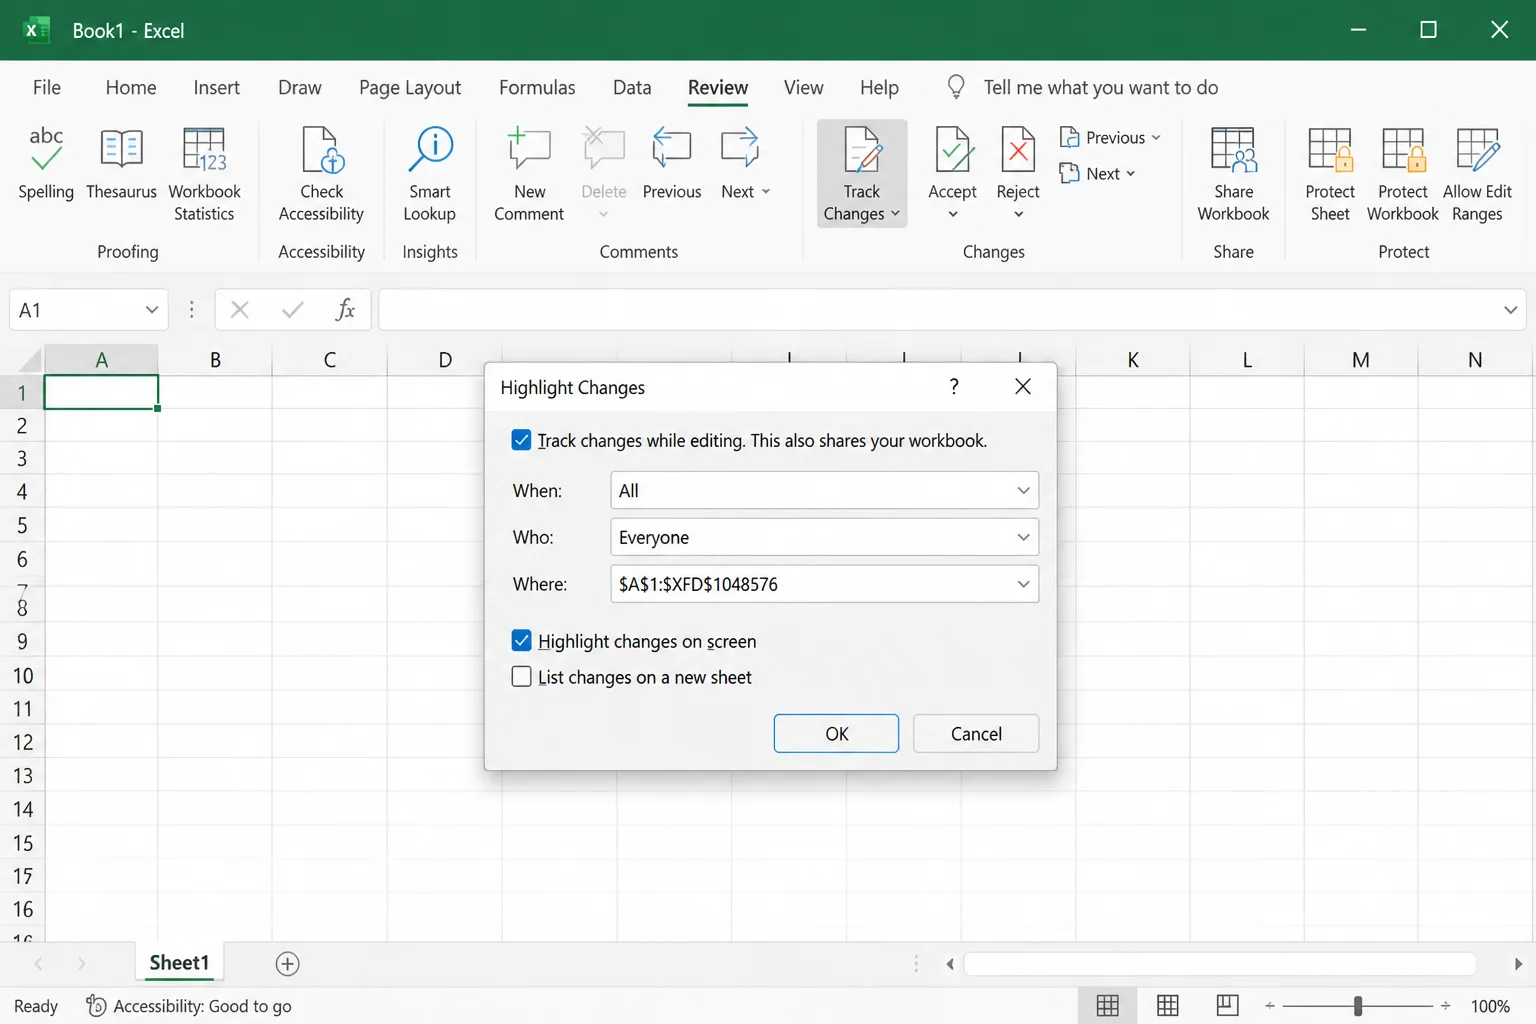Click zoom in plus button
This screenshot has width=1536, height=1024.
(1445, 1006)
